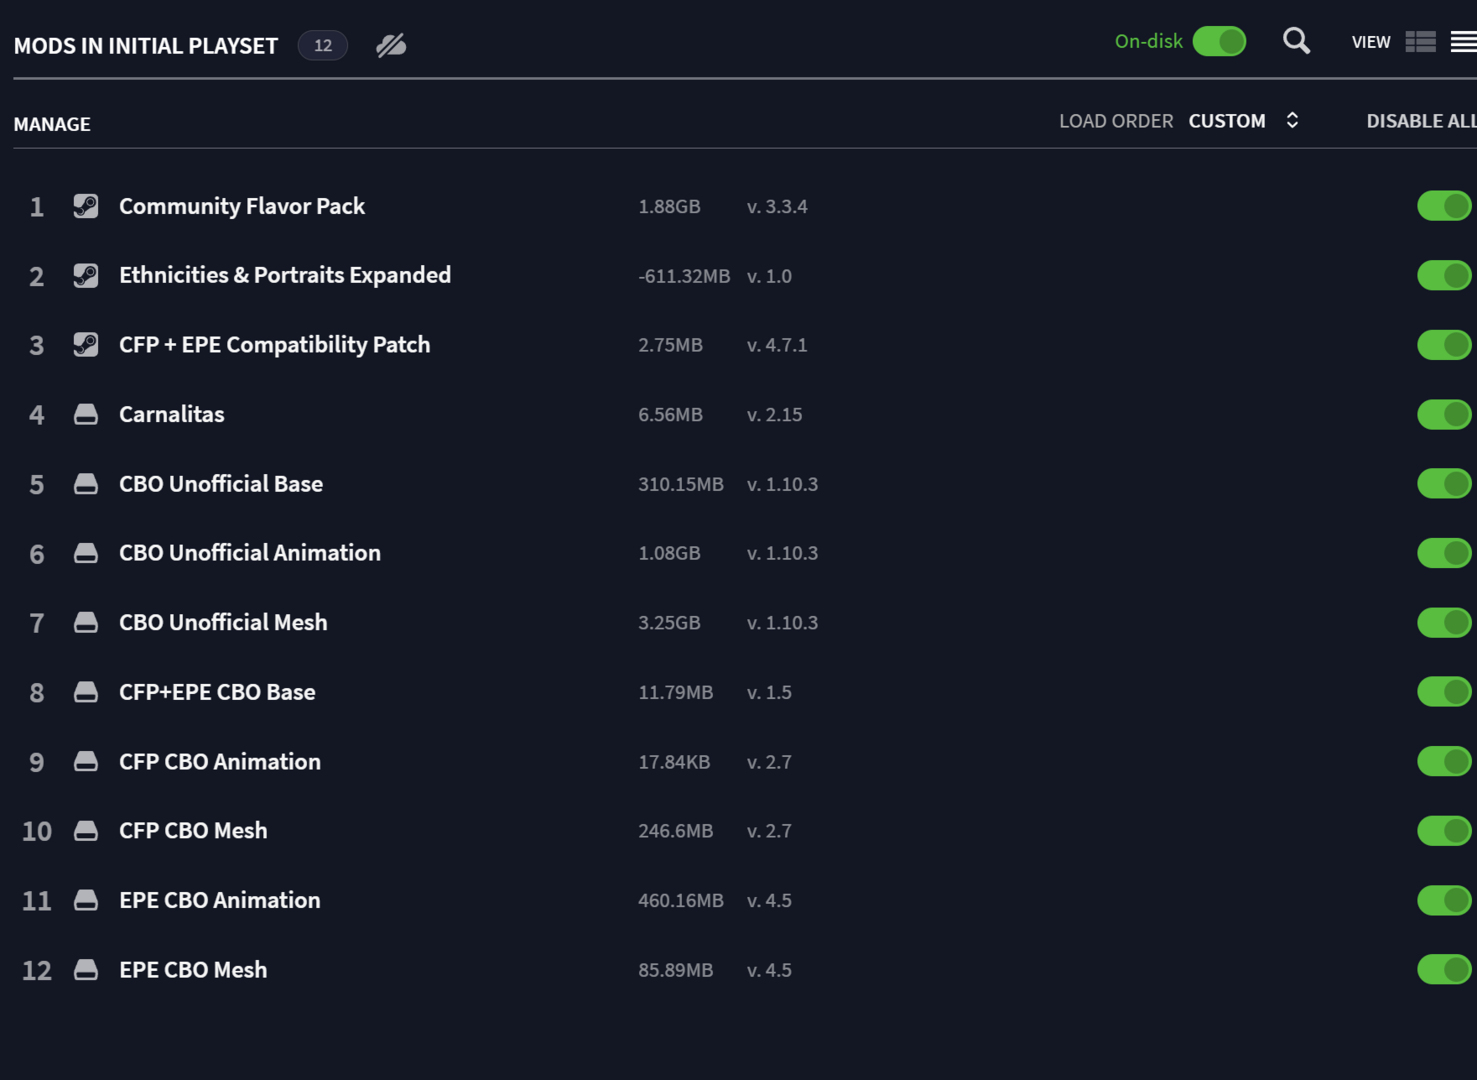
Task: Select the Ethnicities & Portraits Expanded name
Action: (285, 275)
